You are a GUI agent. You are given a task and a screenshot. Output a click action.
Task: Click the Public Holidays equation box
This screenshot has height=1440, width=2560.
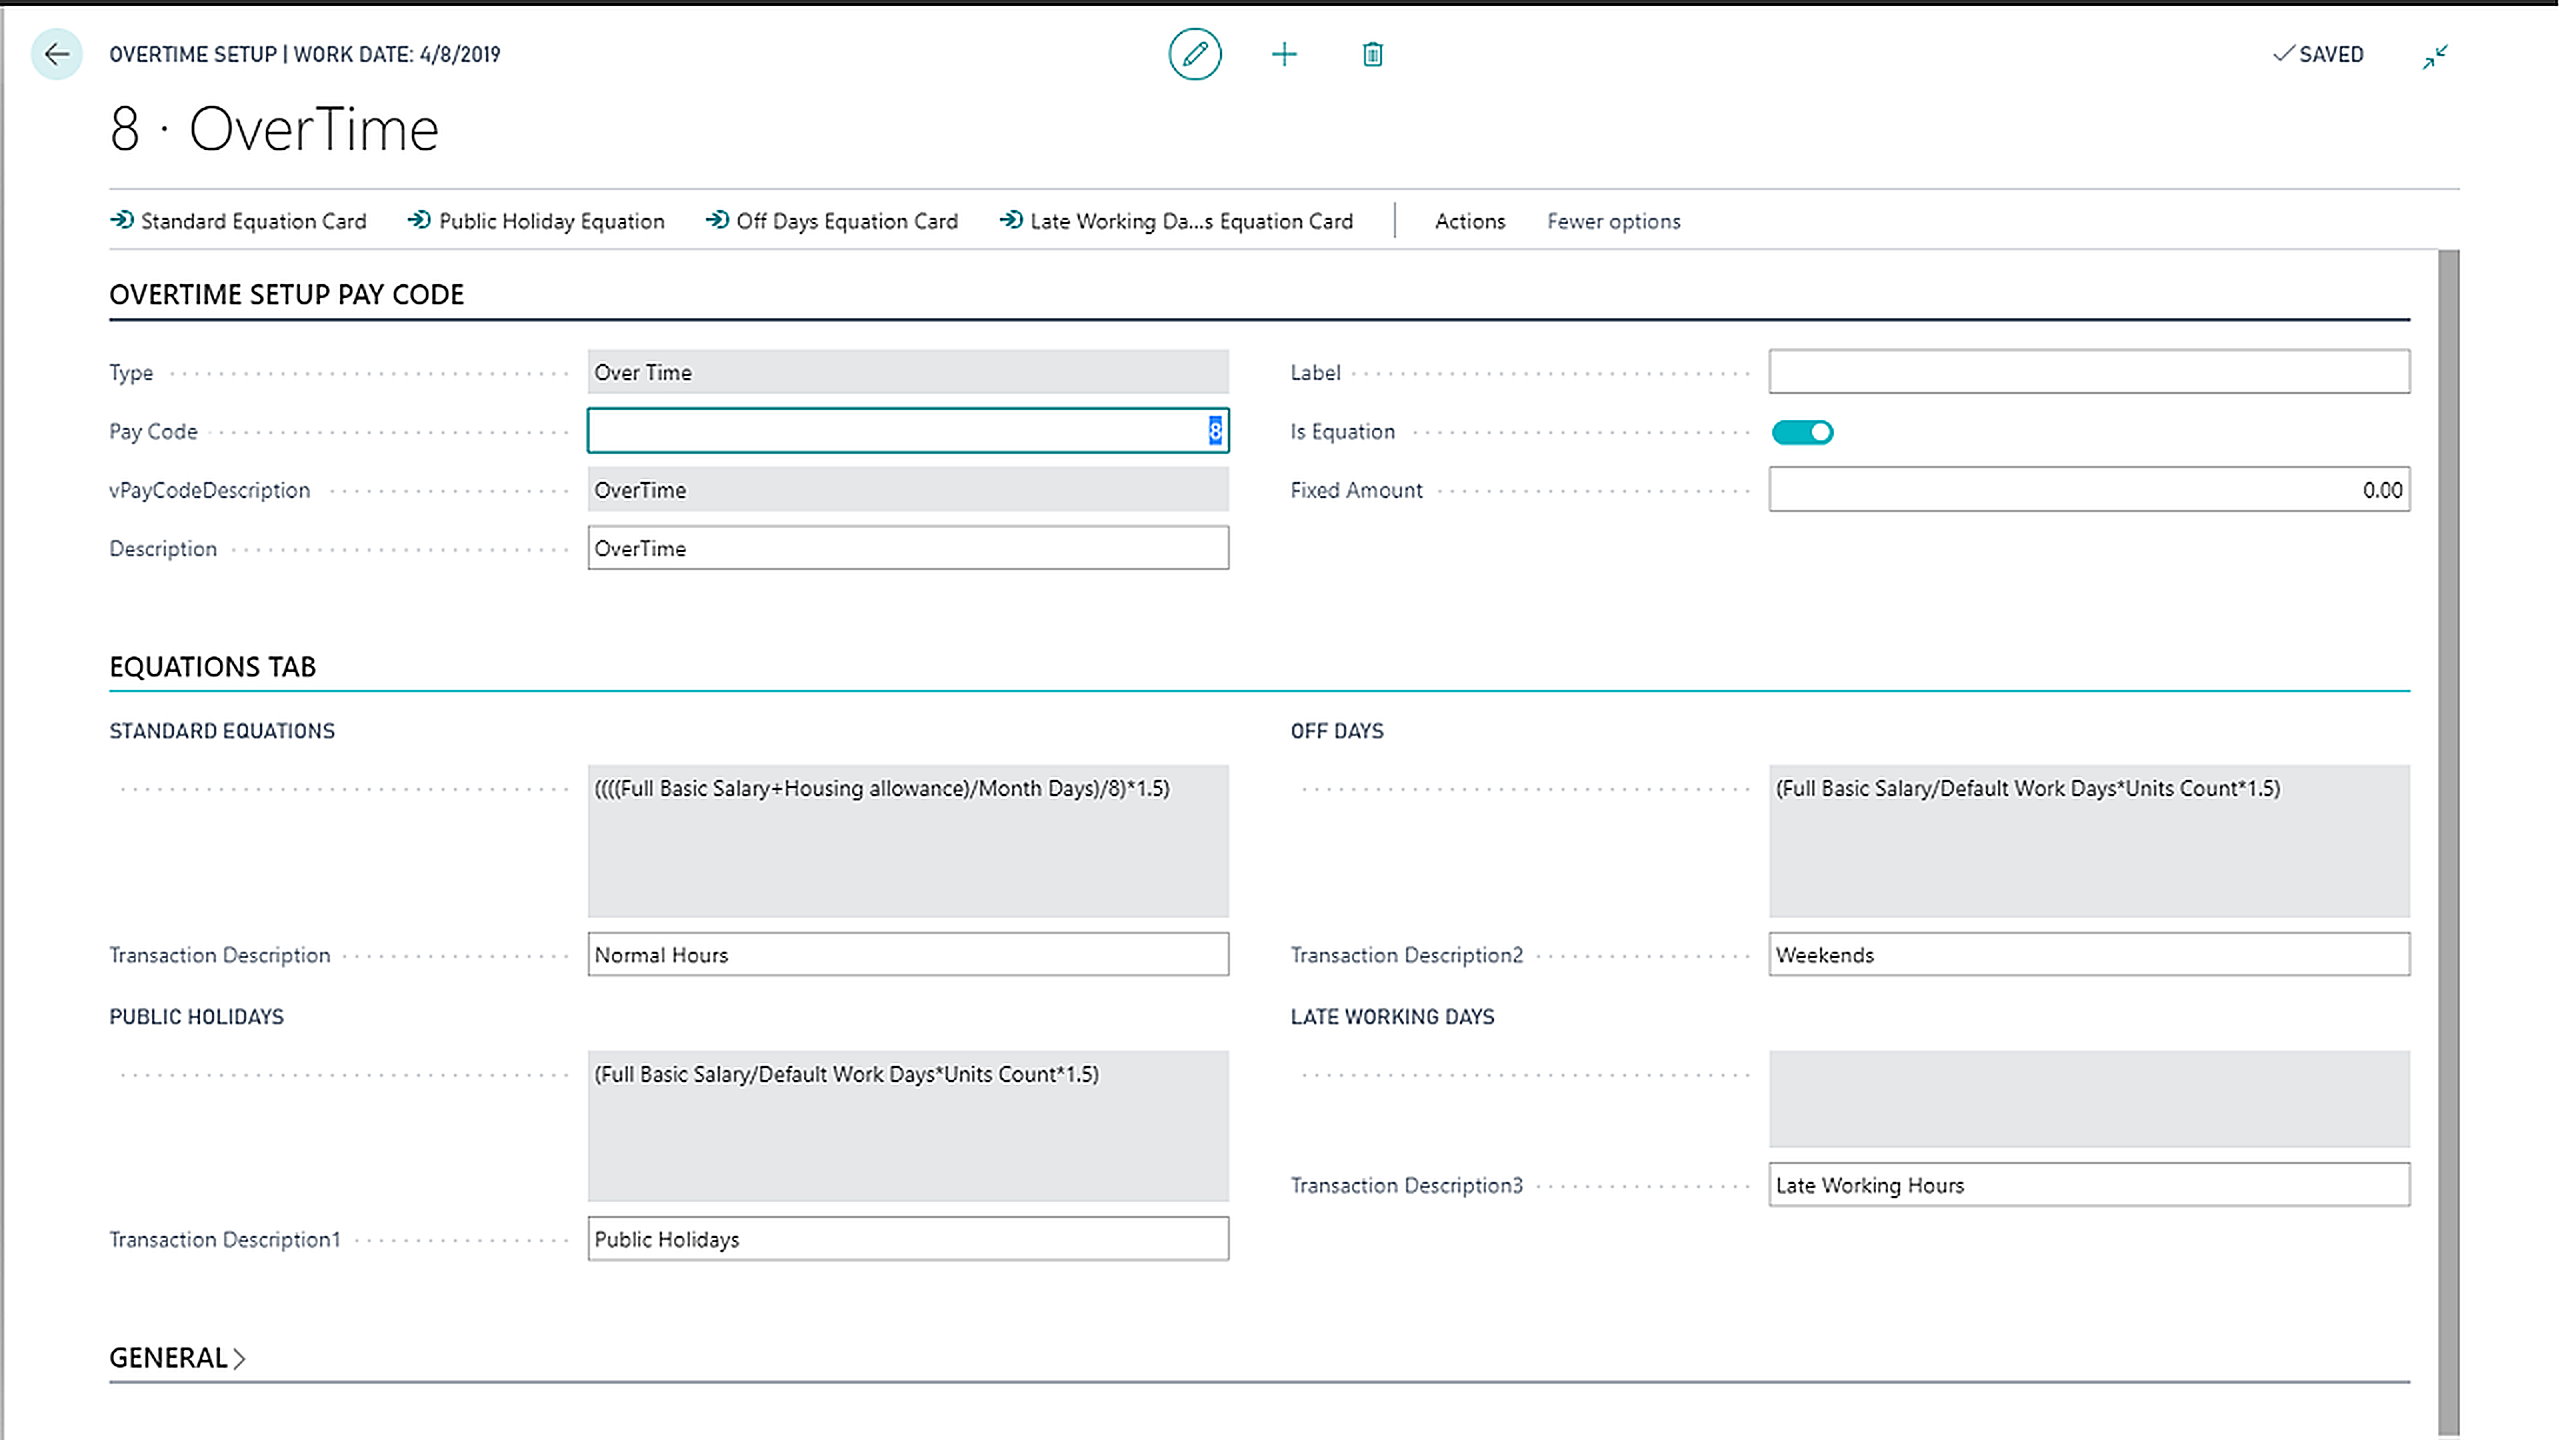(908, 1126)
